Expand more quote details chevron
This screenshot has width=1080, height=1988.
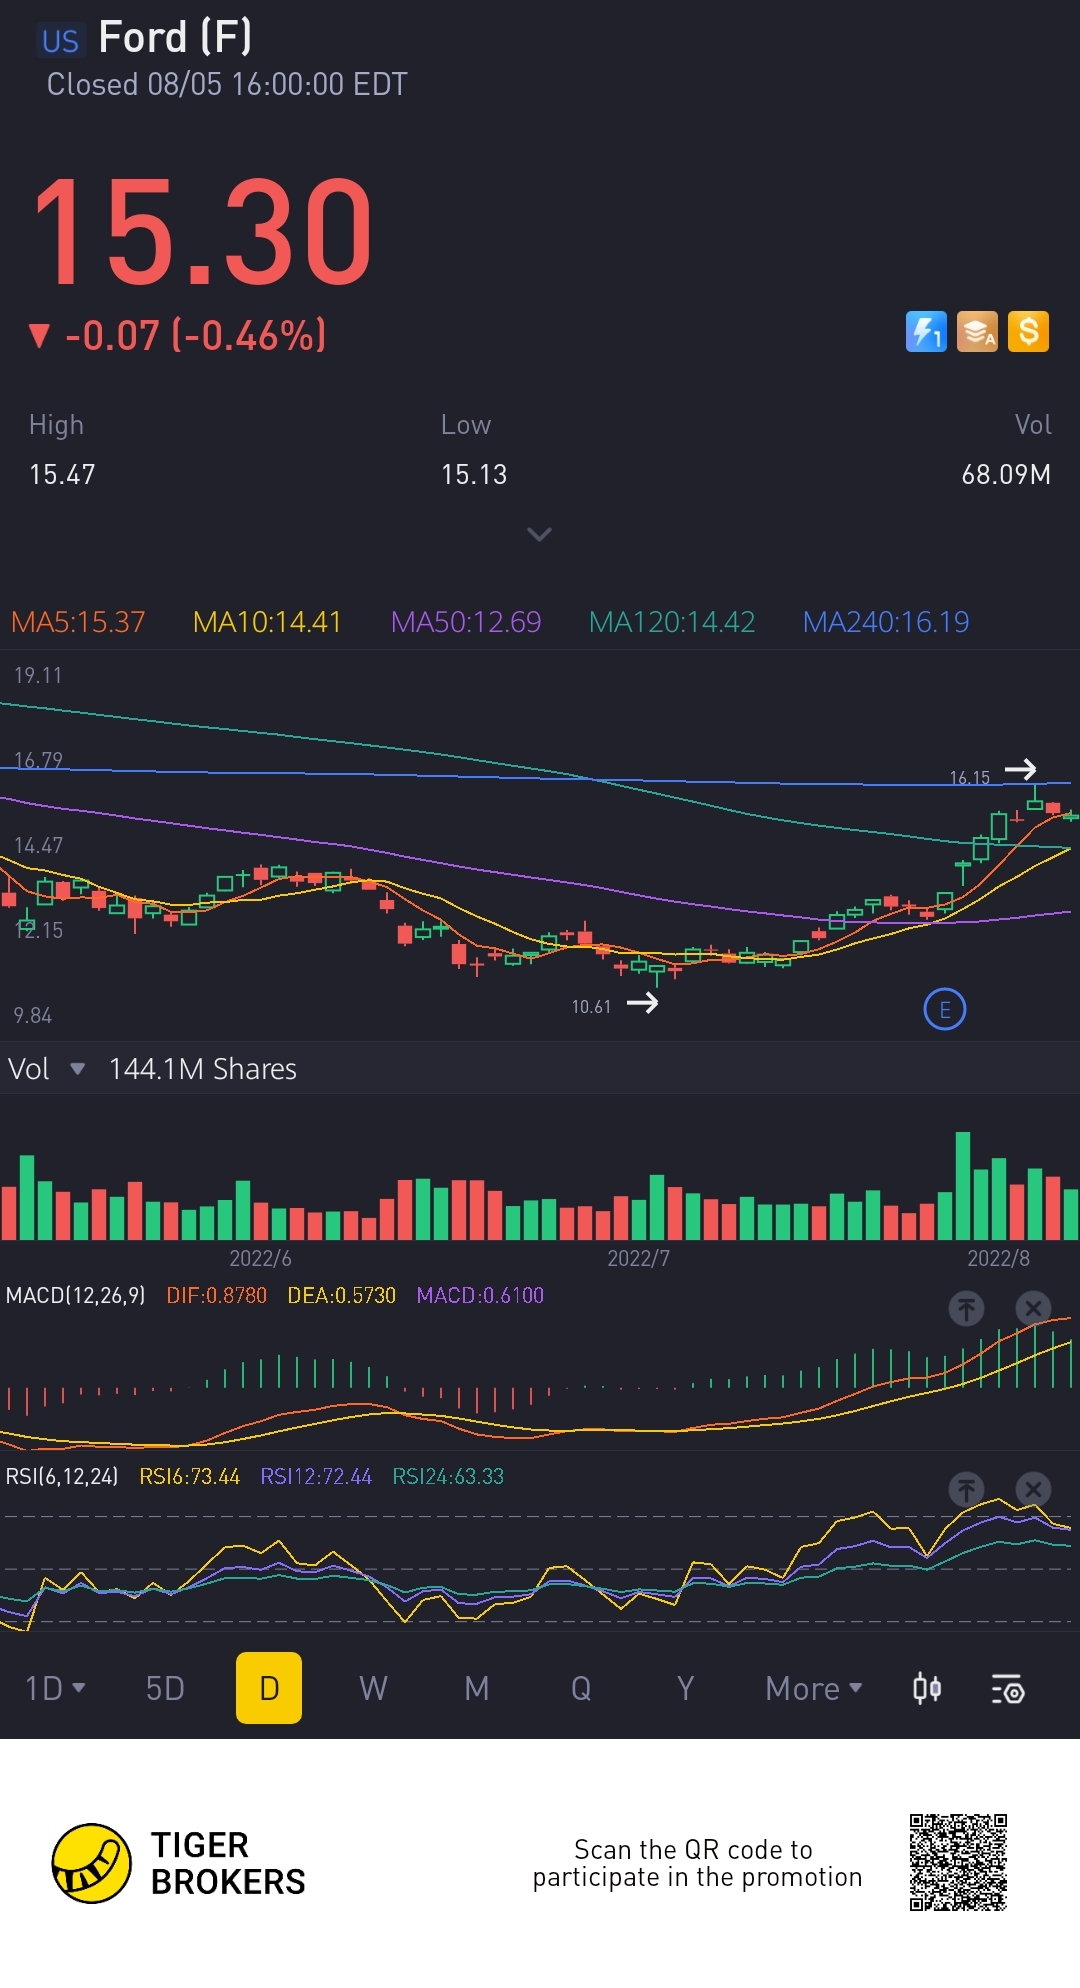[539, 535]
